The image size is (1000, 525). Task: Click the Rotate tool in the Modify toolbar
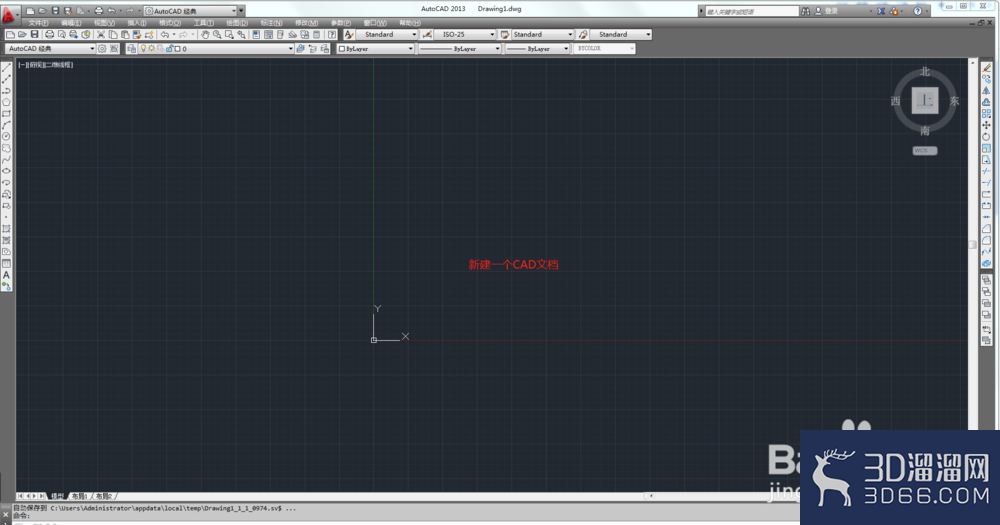[x=987, y=137]
